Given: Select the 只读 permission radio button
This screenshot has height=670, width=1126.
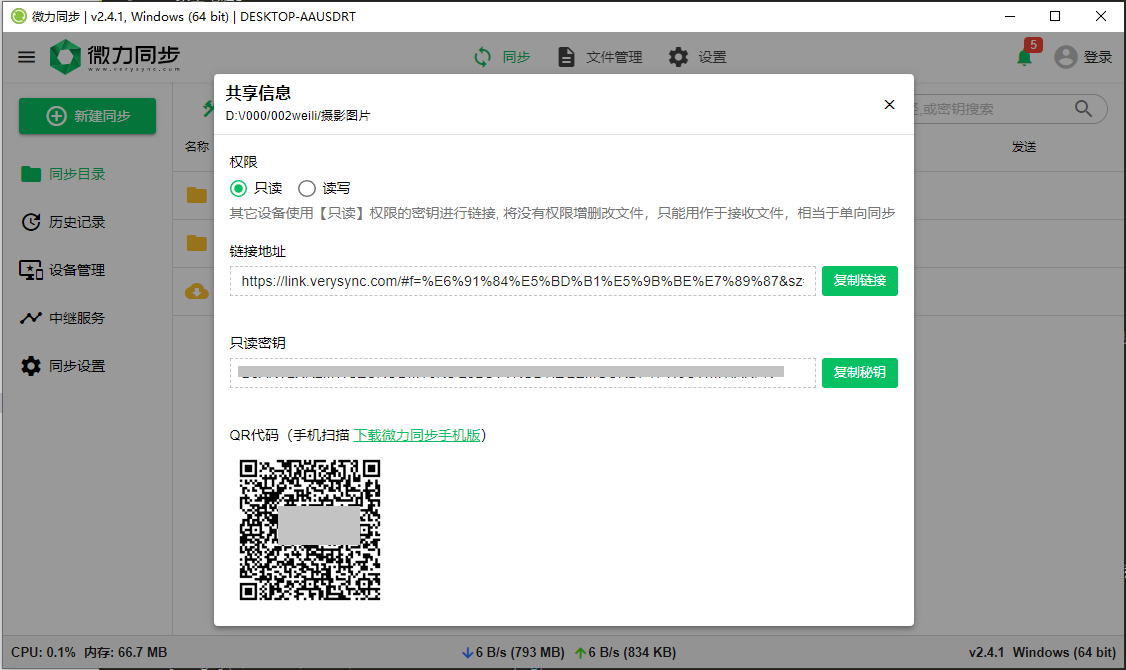Looking at the screenshot, I should tap(238, 188).
